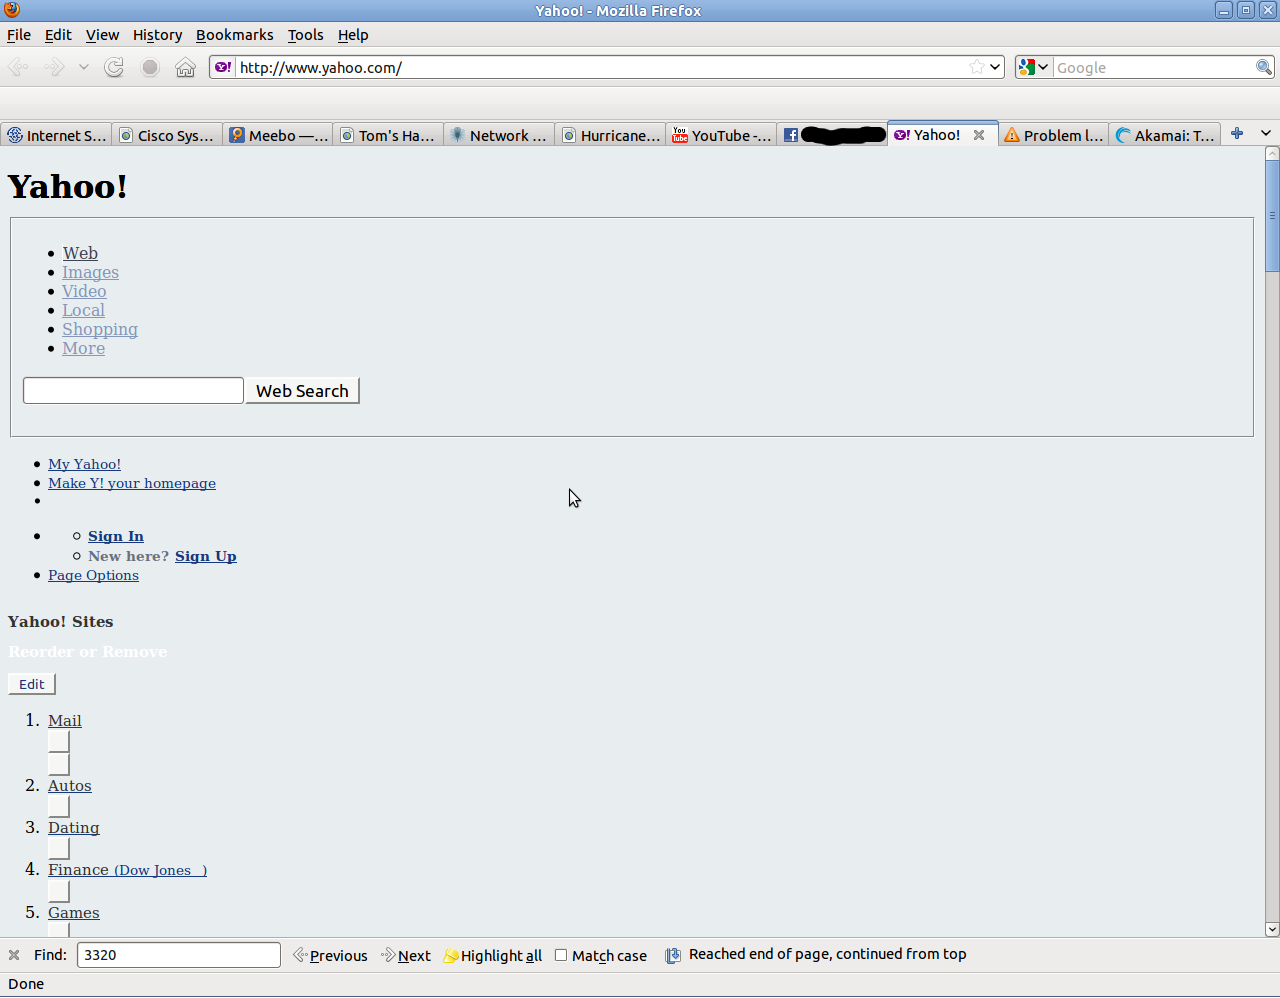This screenshot has width=1280, height=998.
Task: Close the Yahoo! tab
Action: click(x=979, y=135)
